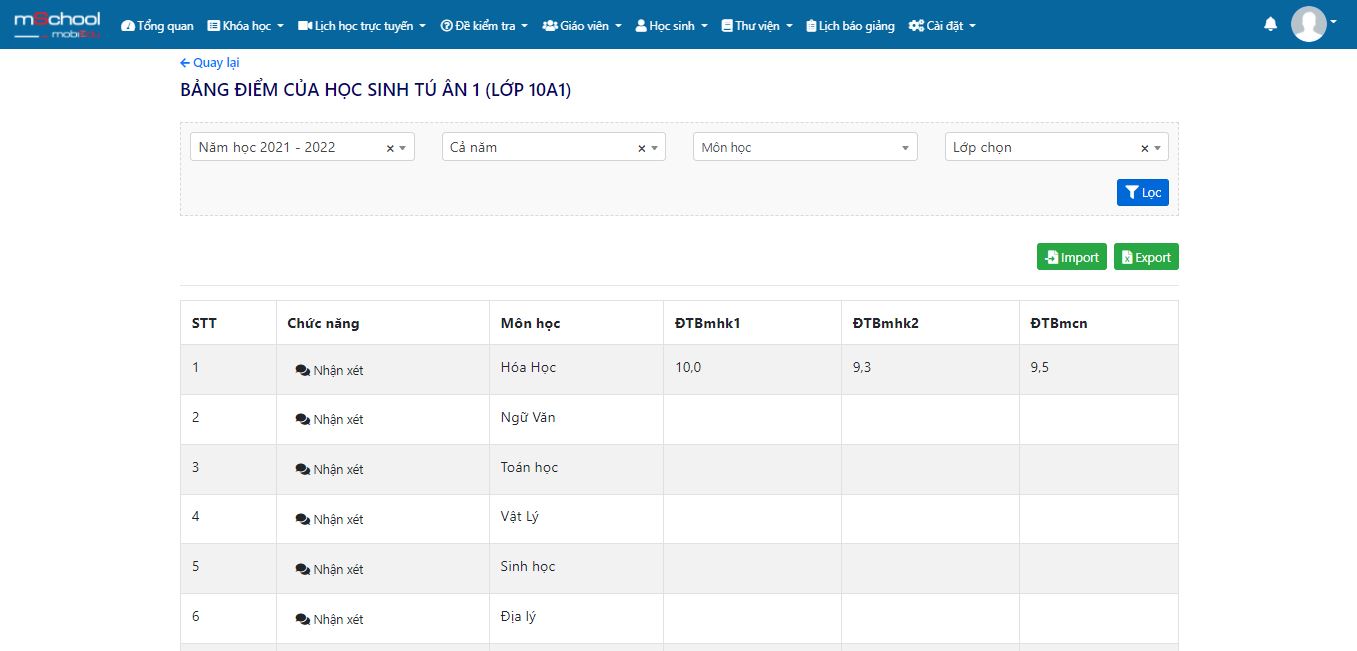
Task: Clear the Lớp chọn selection
Action: coord(1145,148)
